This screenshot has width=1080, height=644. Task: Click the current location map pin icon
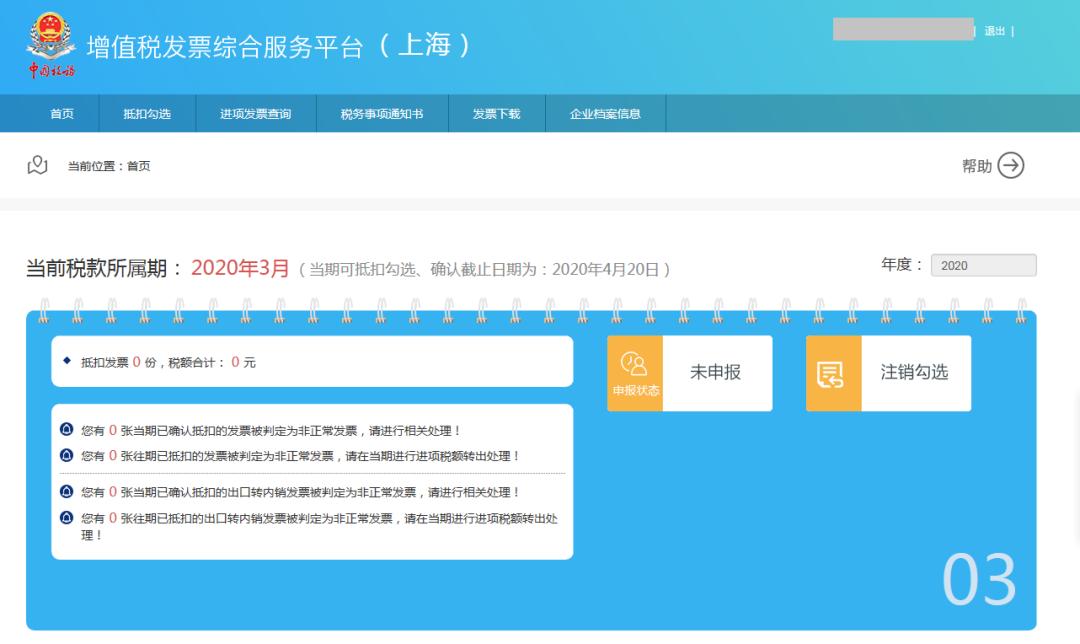click(37, 165)
